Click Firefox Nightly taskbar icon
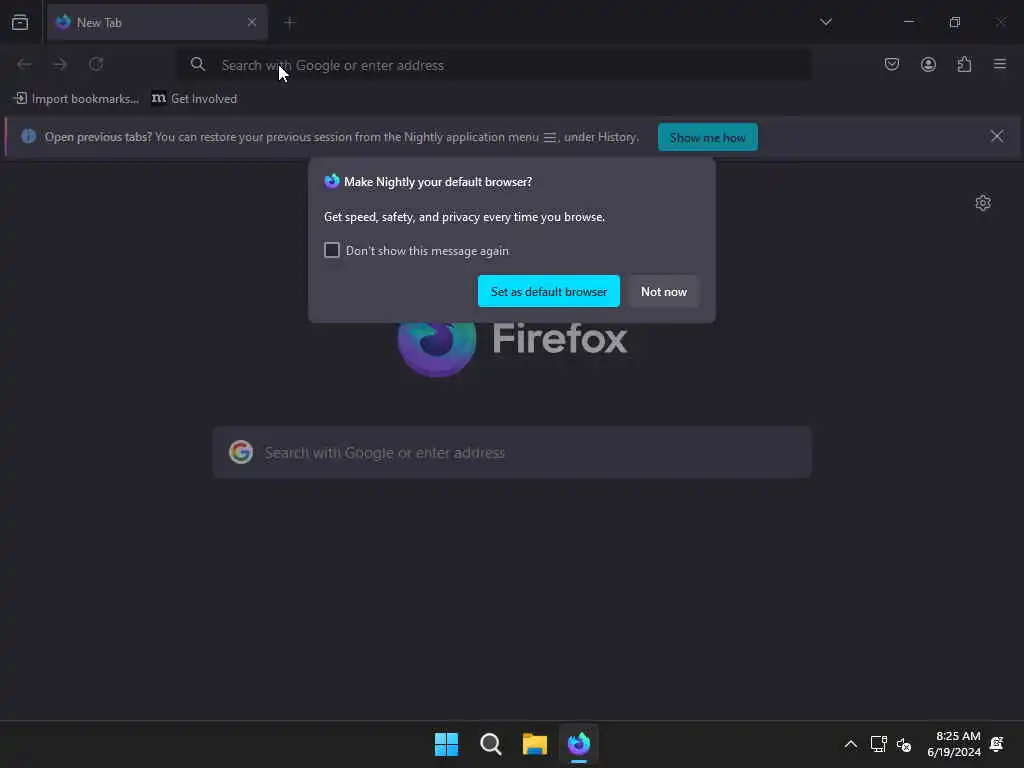The height and width of the screenshot is (768, 1024). pos(579,744)
